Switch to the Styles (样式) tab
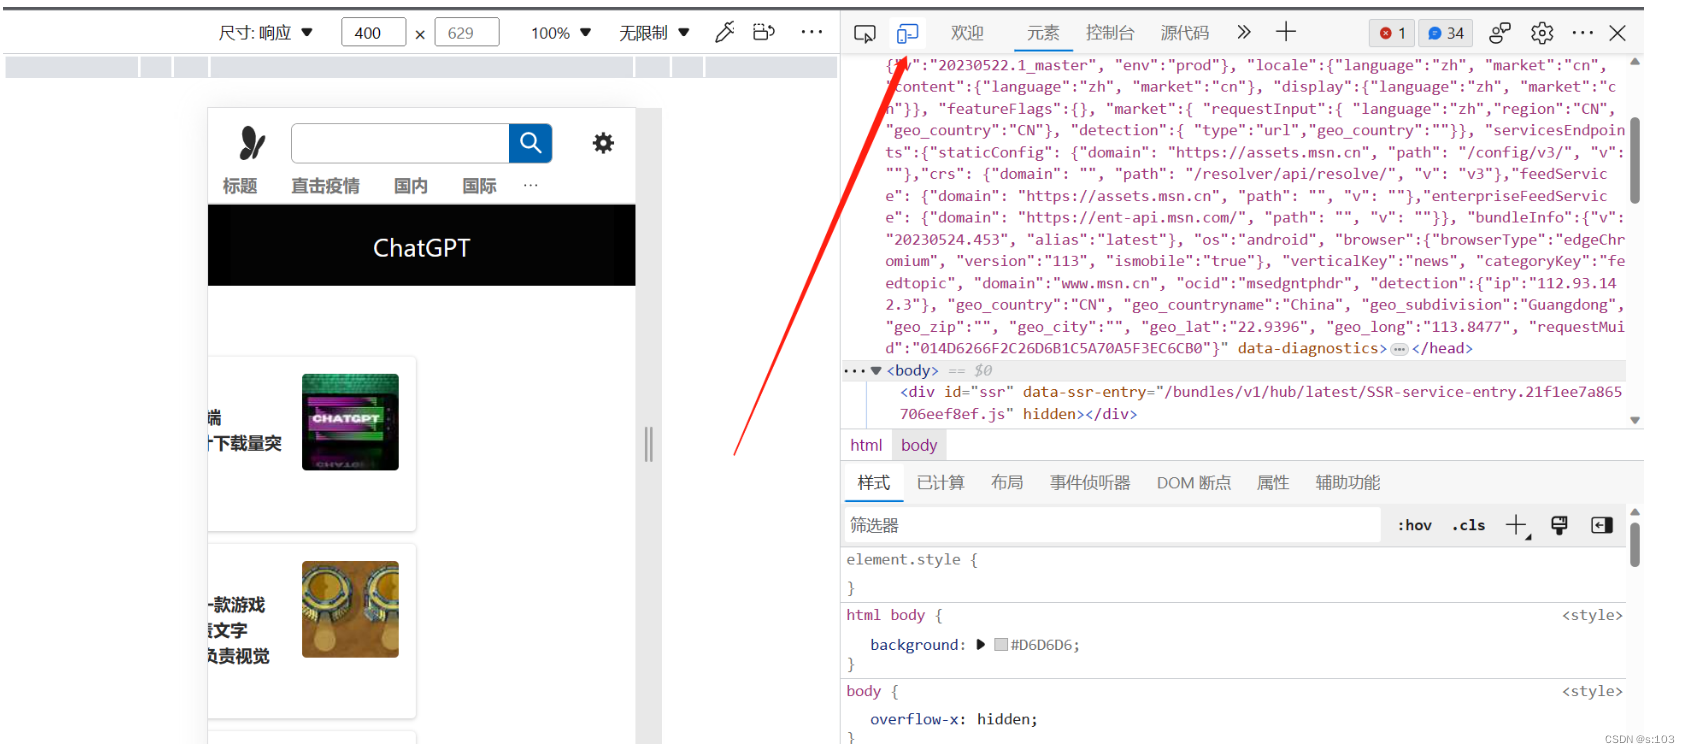 click(x=873, y=483)
